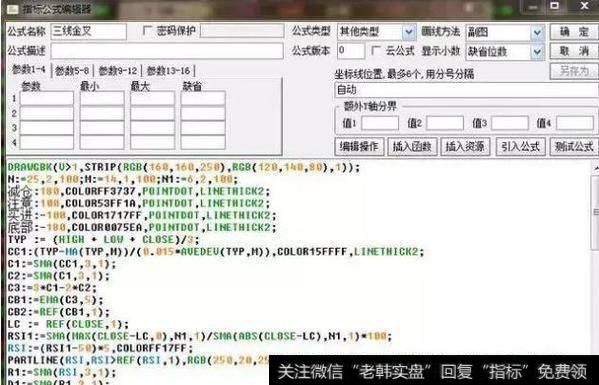Click row 3 参数 name field

click(47, 128)
